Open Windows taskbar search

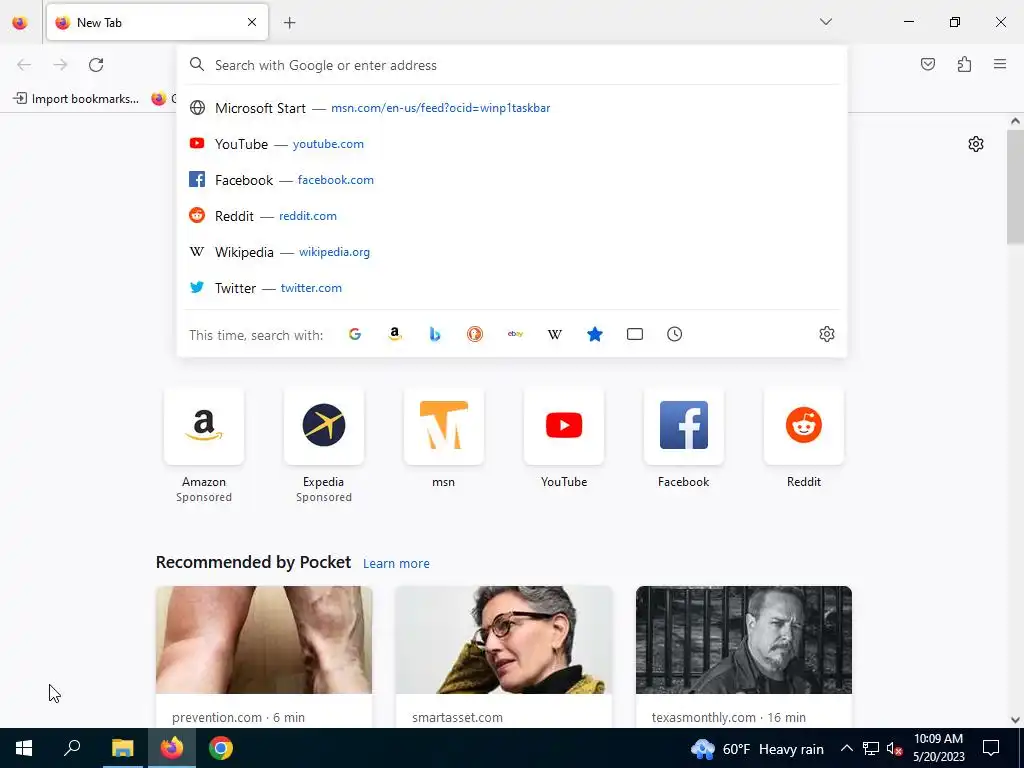click(x=72, y=748)
